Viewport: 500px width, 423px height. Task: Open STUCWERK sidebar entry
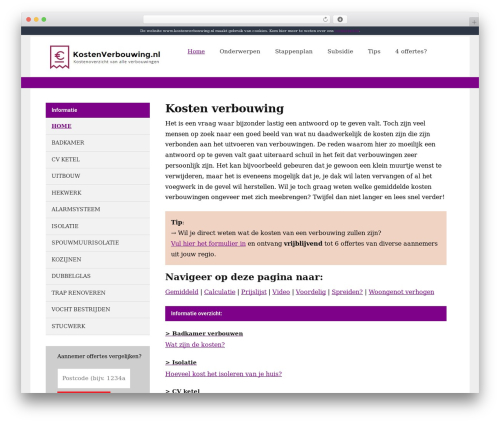pos(98,326)
